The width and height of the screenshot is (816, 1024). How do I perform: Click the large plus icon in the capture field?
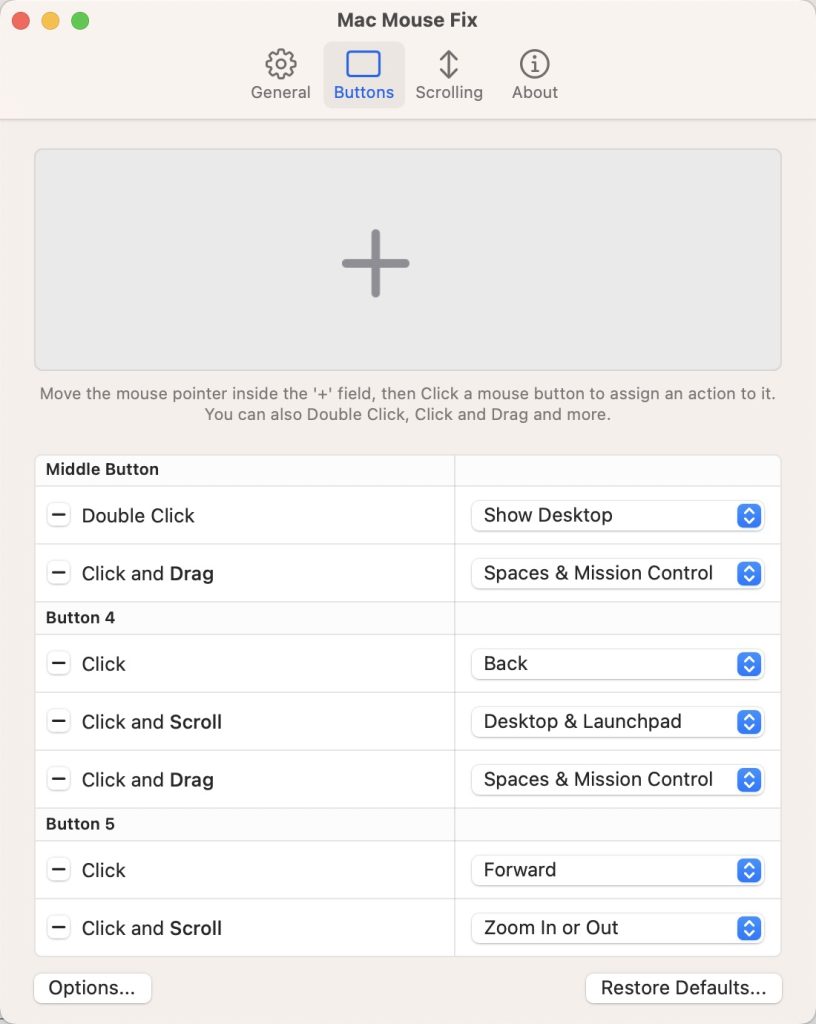pos(375,263)
